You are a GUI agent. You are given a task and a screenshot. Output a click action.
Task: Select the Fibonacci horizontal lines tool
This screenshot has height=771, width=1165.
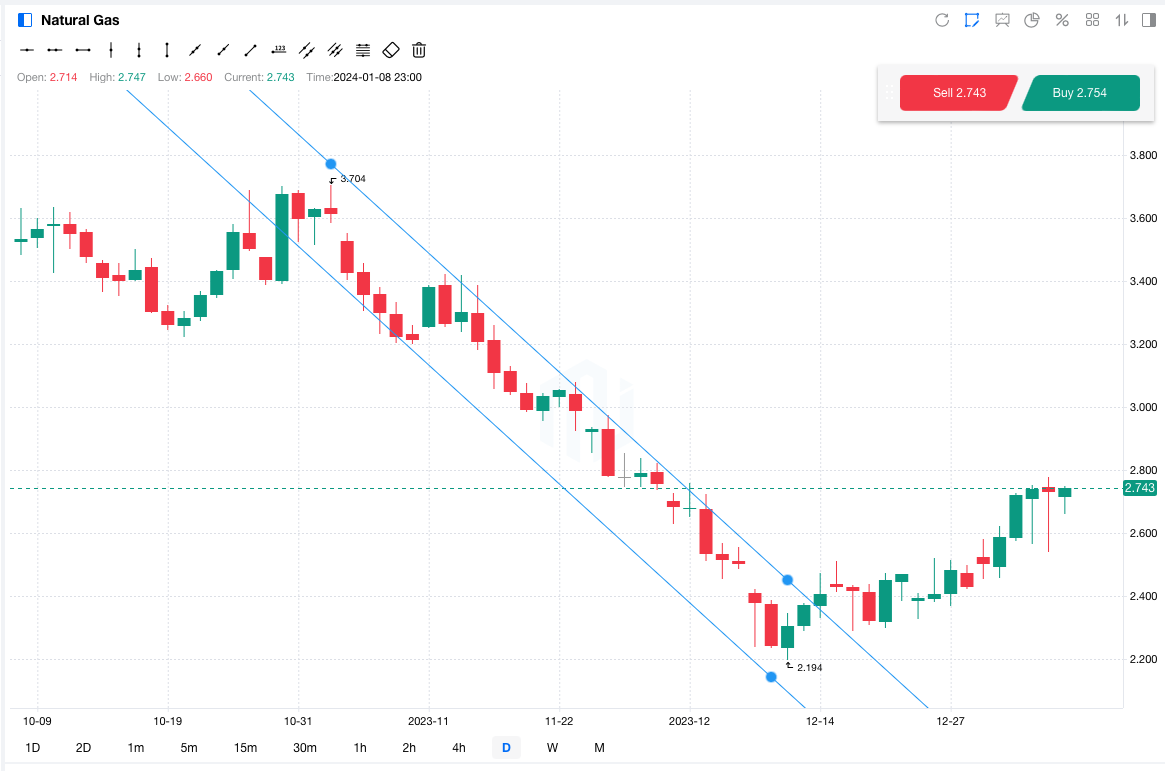tap(363, 49)
